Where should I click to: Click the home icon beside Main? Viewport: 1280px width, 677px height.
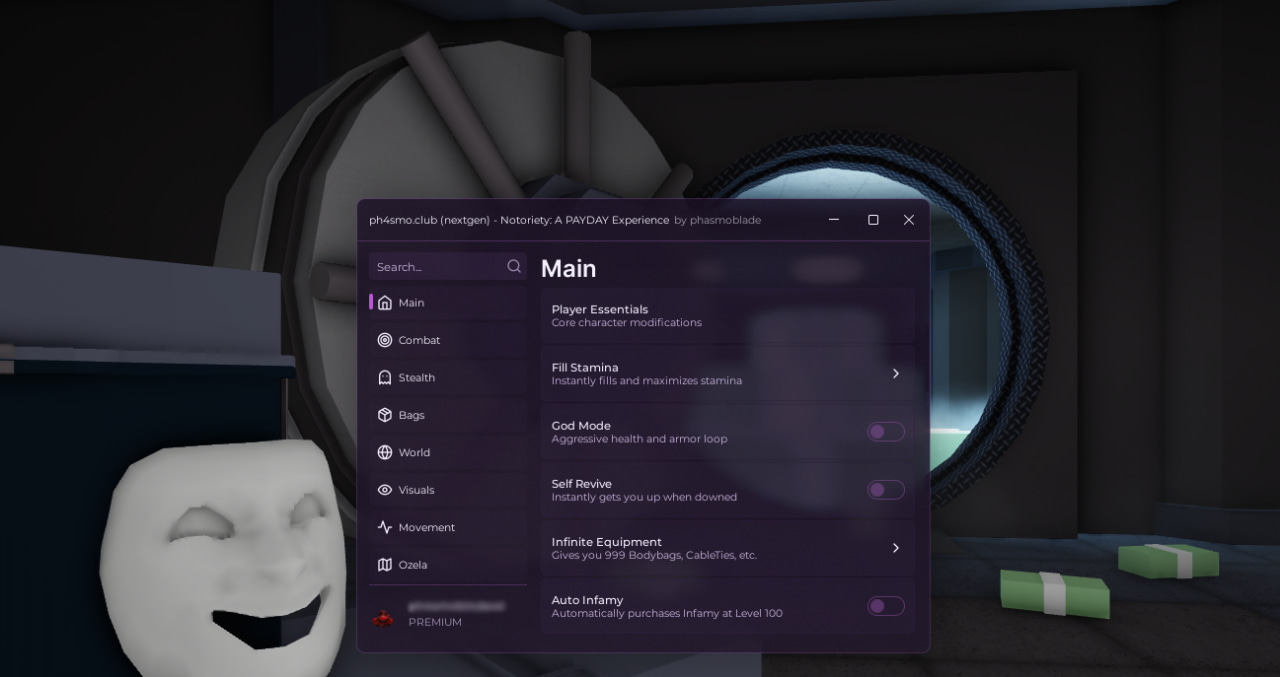[x=385, y=303]
